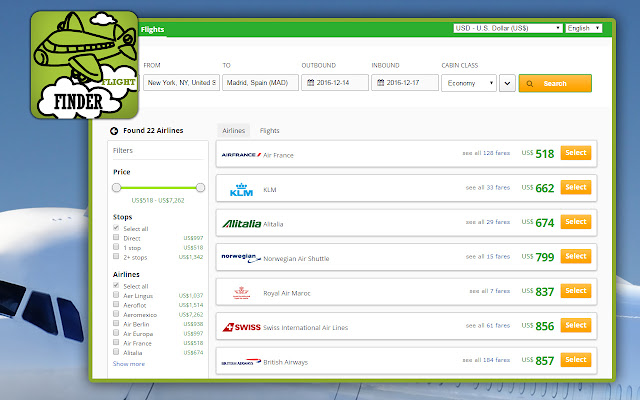
Task: Click the calendar icon in Outbound field
Action: point(311,82)
